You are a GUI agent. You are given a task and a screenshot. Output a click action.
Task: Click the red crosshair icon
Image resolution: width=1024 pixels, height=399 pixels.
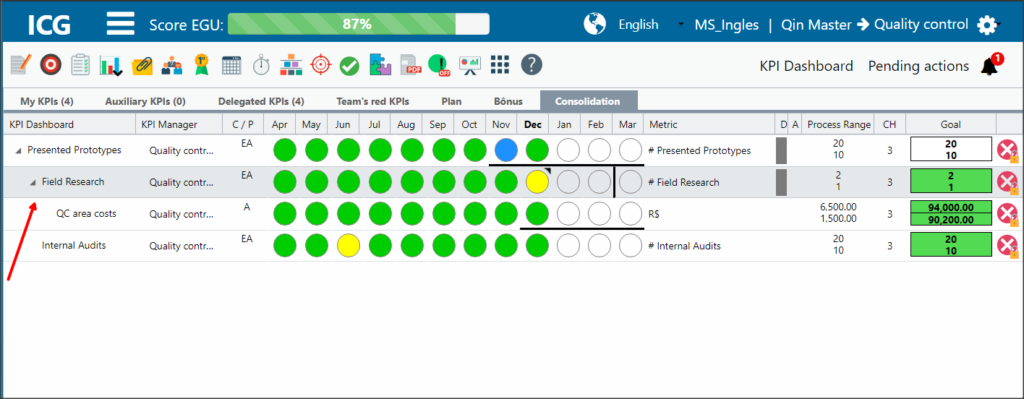point(321,65)
